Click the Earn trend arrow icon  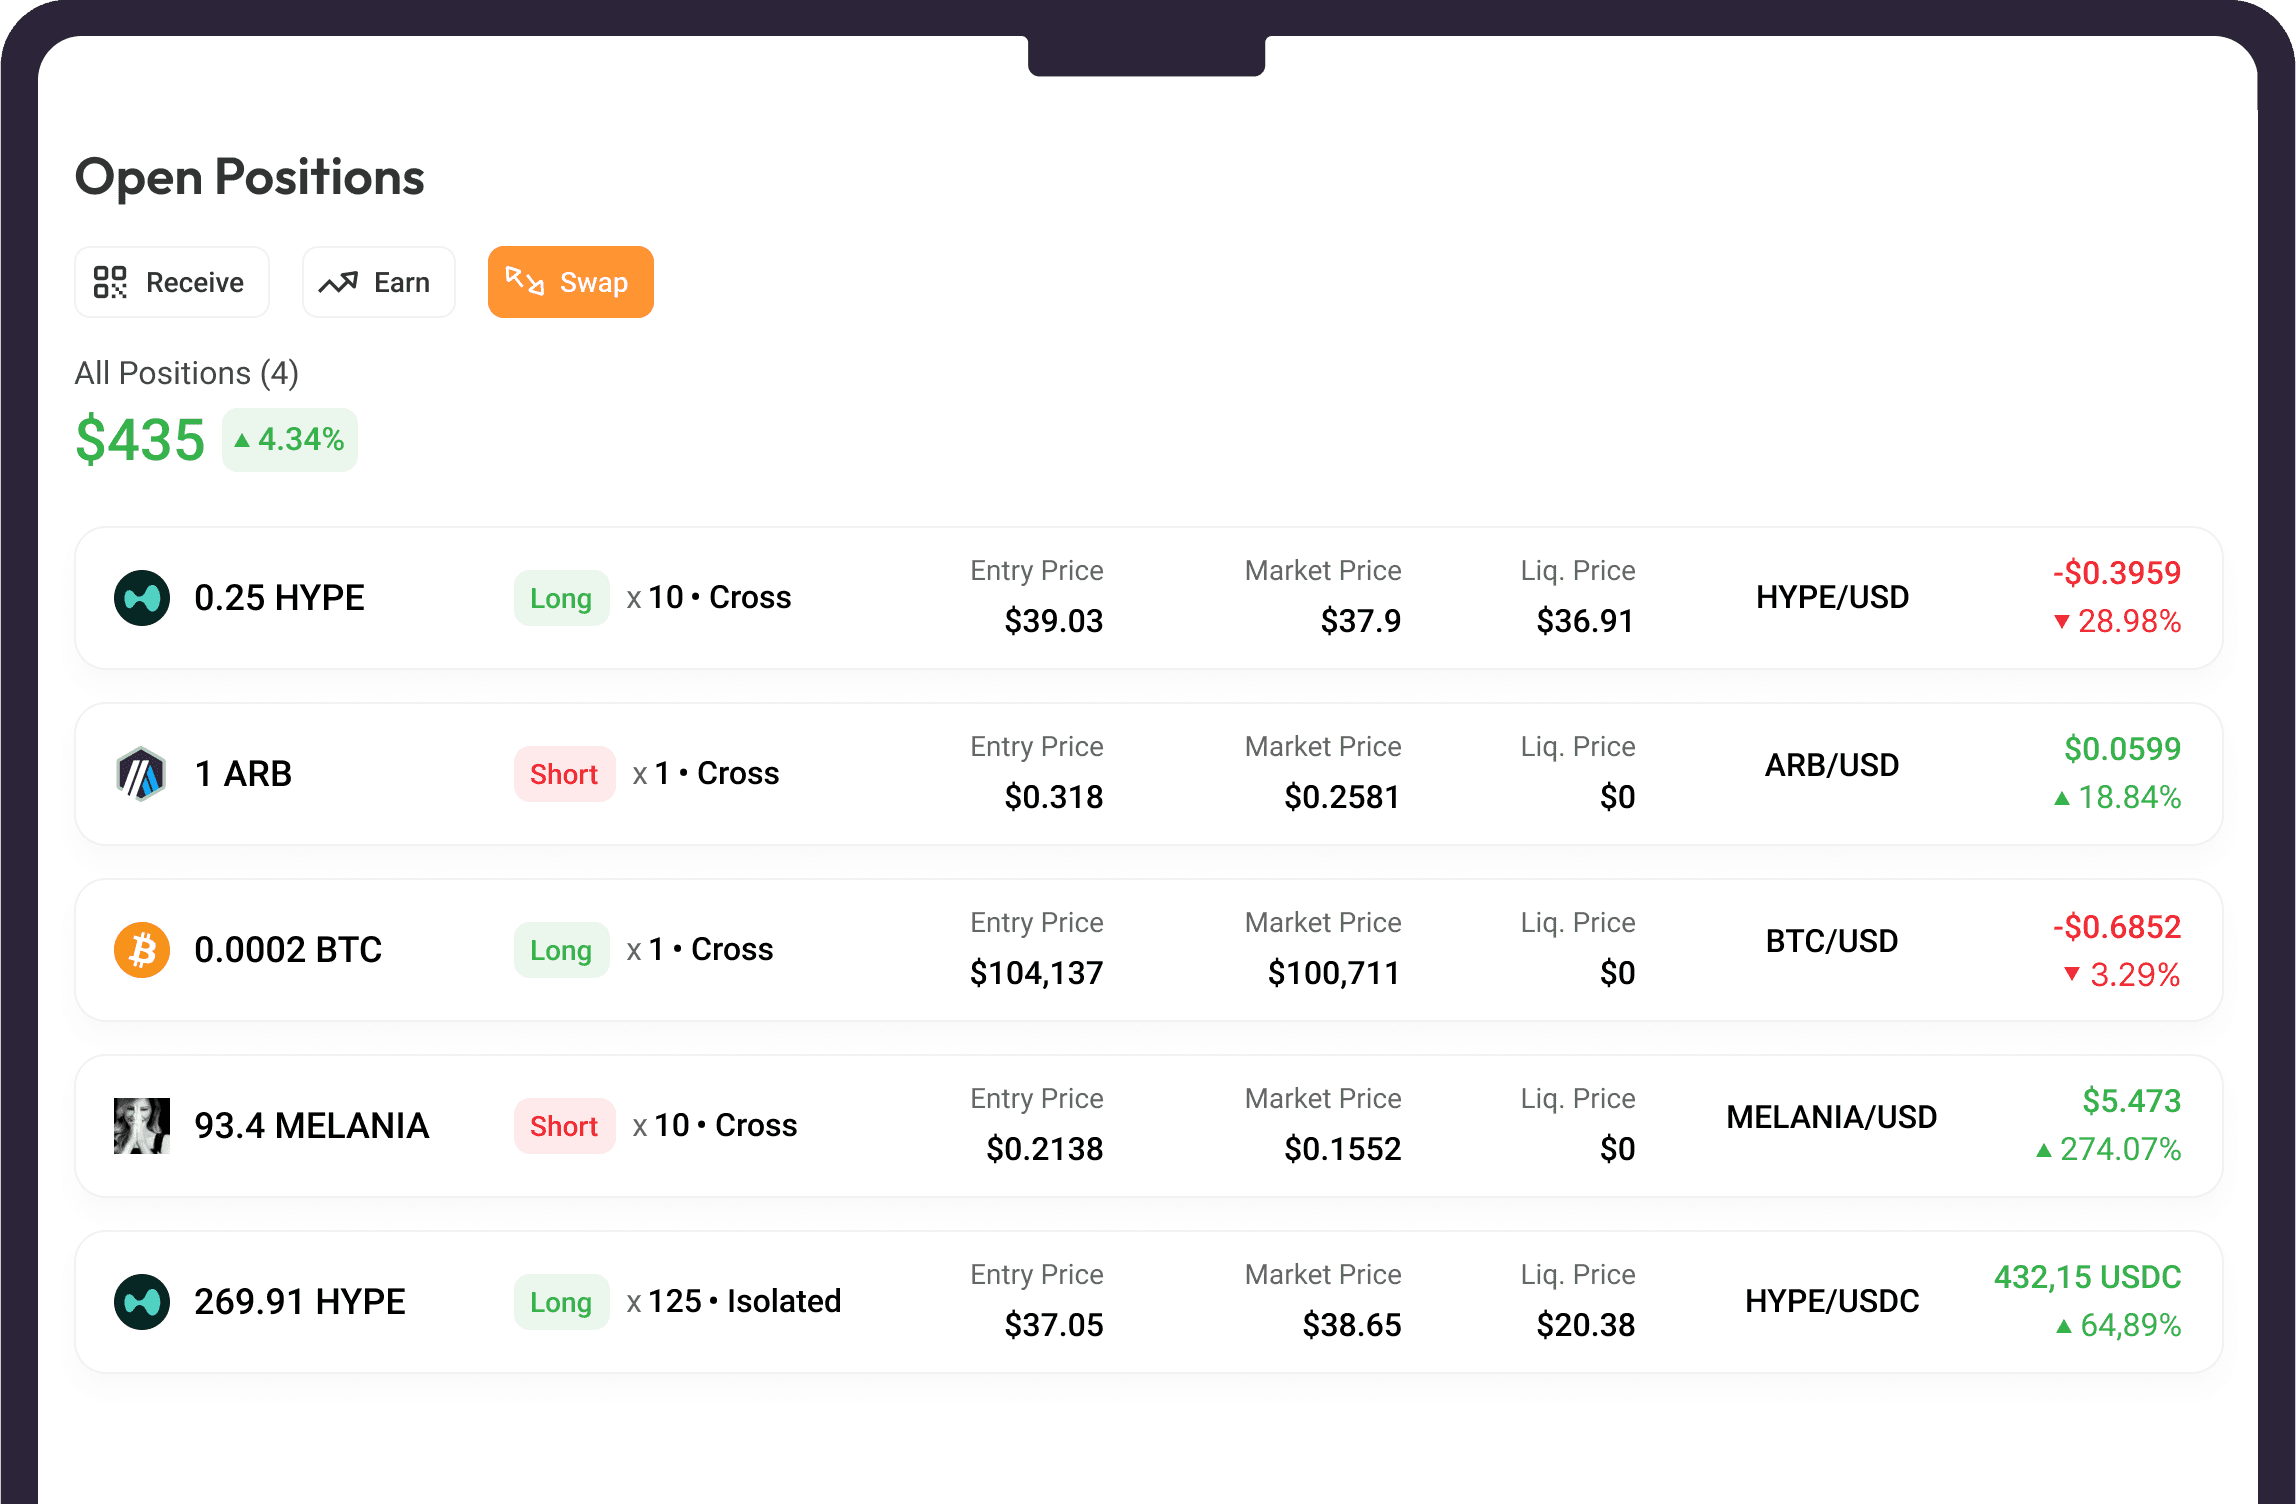(338, 283)
